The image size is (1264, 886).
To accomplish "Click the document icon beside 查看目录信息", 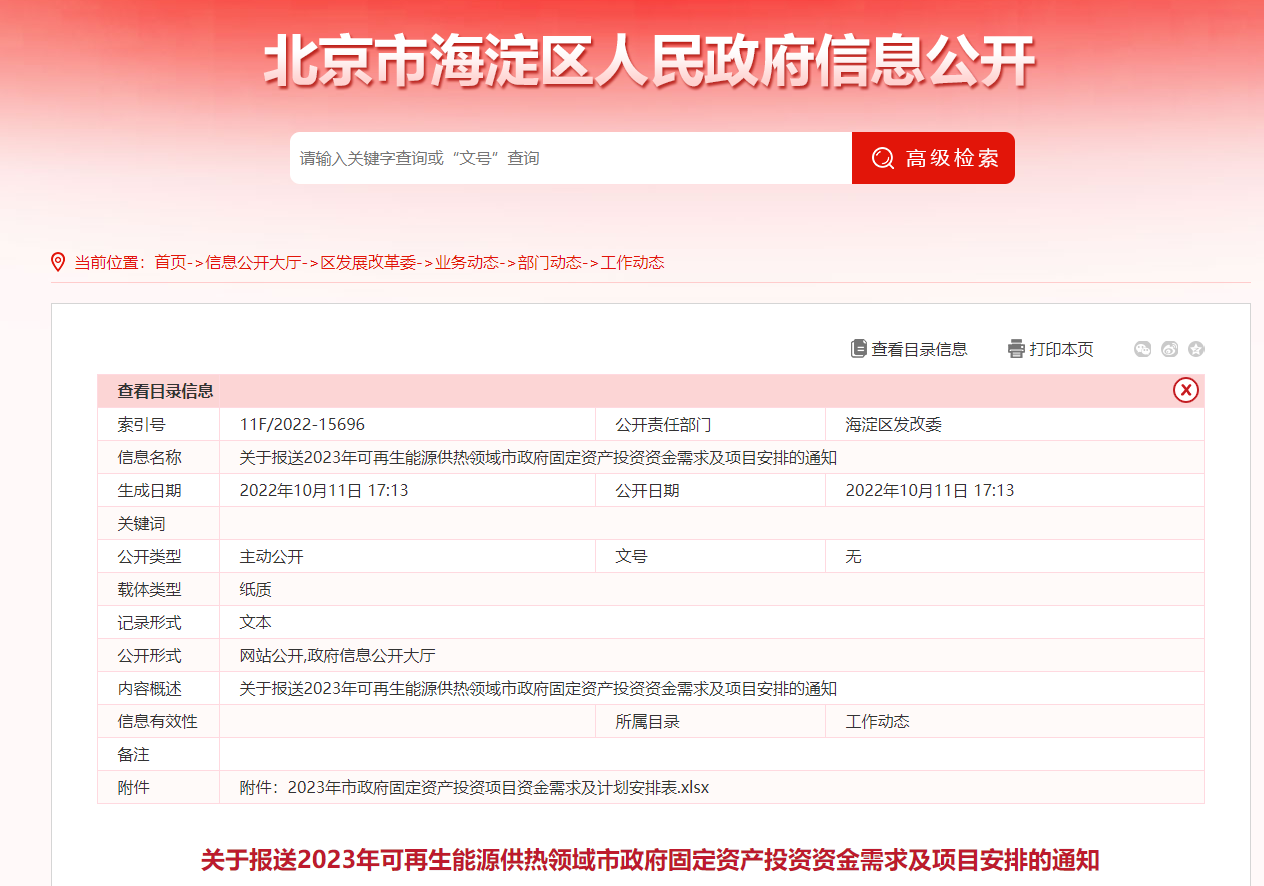I will click(x=857, y=348).
